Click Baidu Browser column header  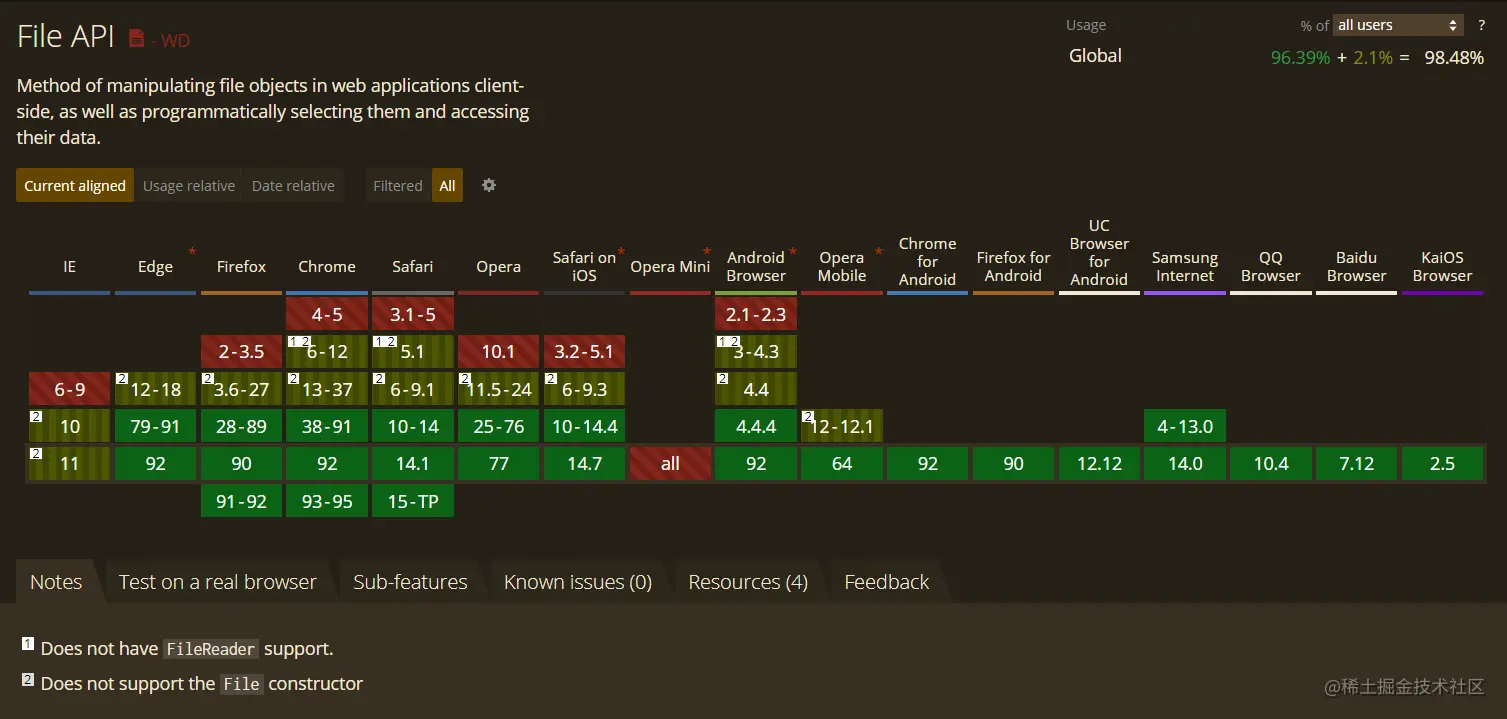(x=1357, y=267)
